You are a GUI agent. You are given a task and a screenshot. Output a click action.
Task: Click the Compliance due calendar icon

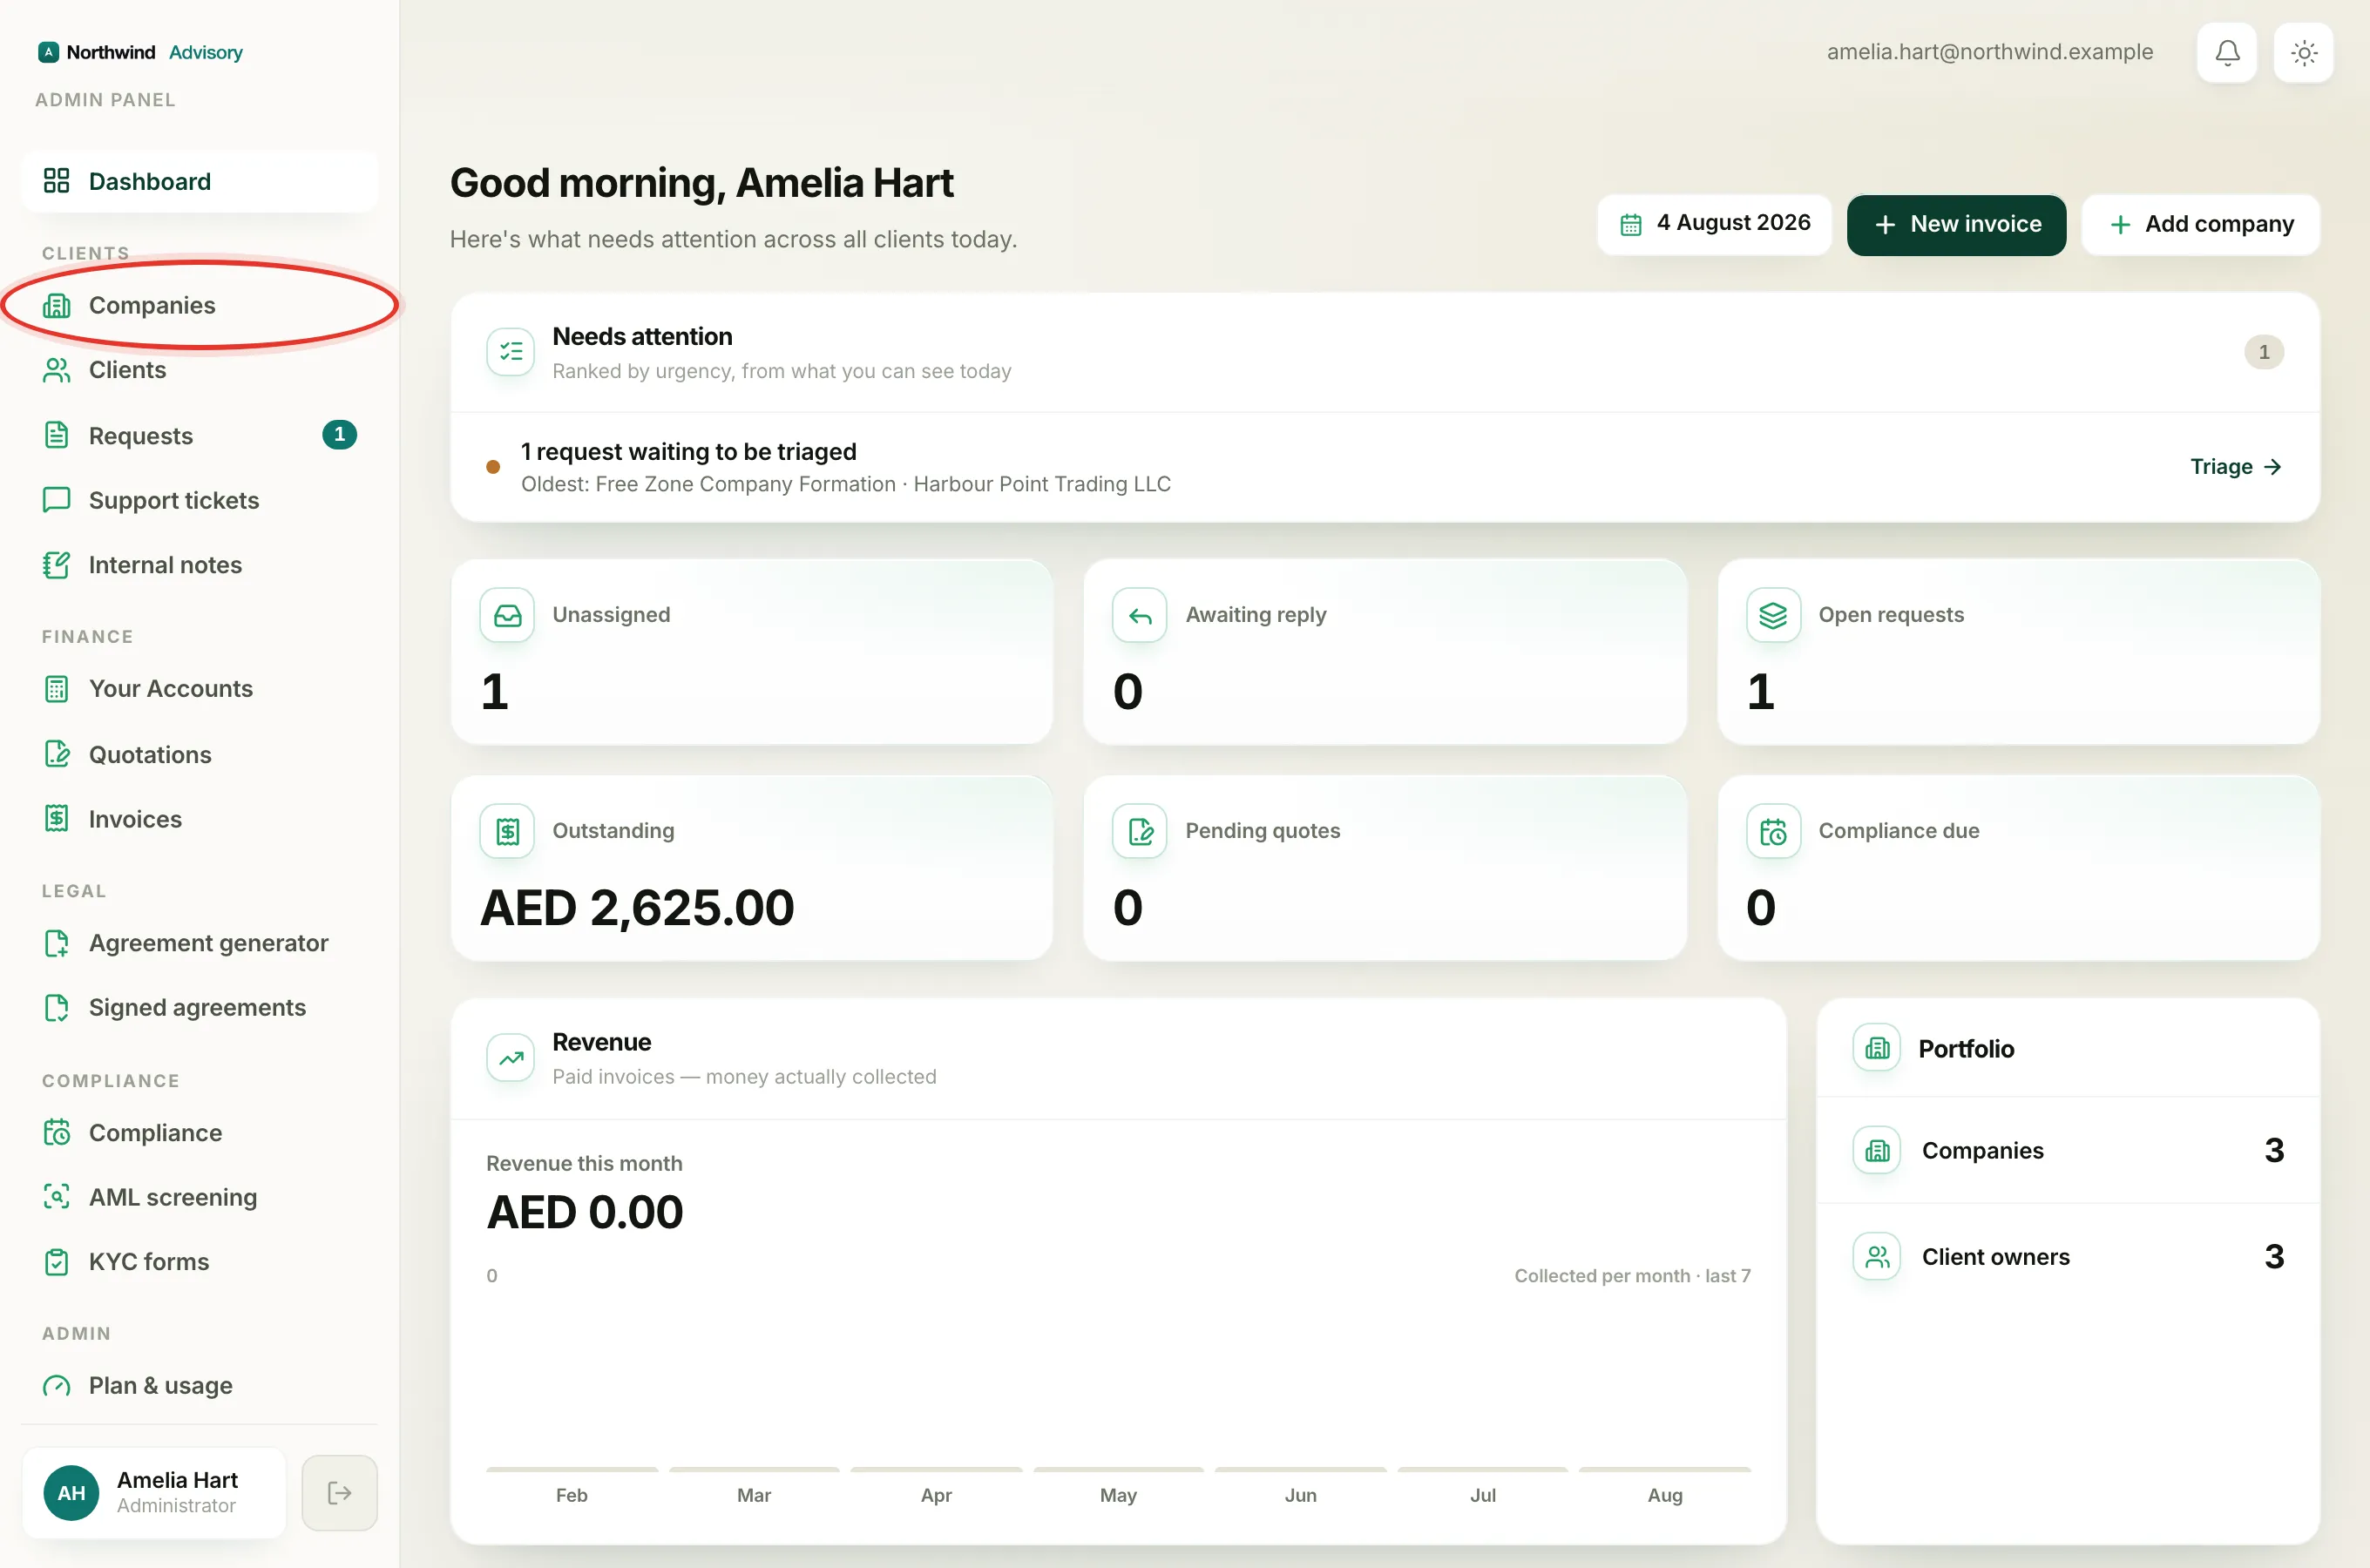(x=1773, y=831)
